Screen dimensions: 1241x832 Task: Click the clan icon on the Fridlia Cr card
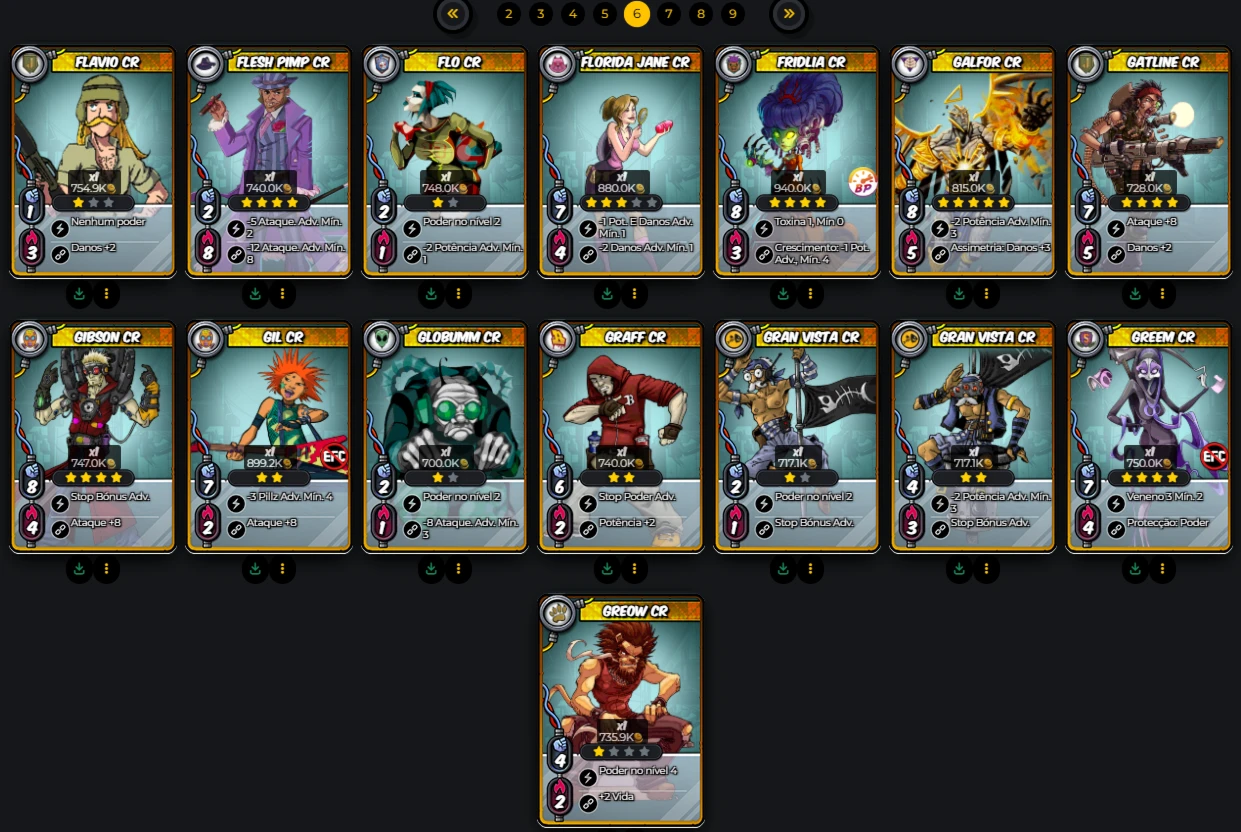coord(734,65)
